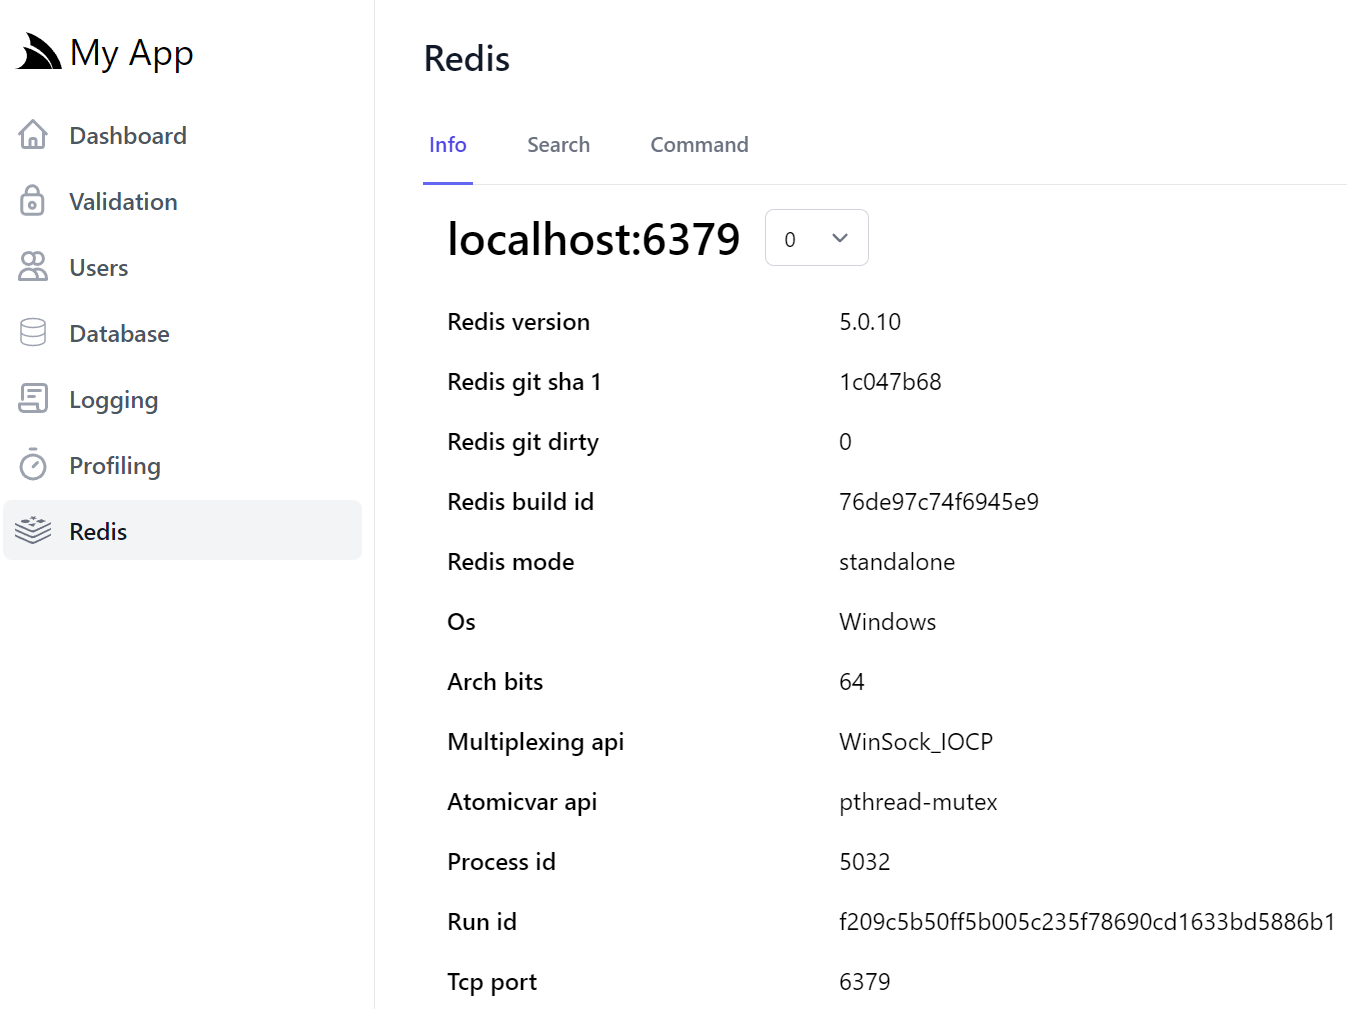Click the Os label
This screenshot has width=1347, height=1009.
tap(461, 622)
